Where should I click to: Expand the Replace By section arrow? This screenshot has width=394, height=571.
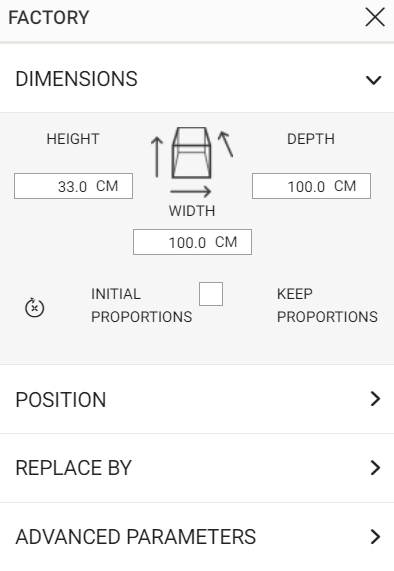[375, 468]
